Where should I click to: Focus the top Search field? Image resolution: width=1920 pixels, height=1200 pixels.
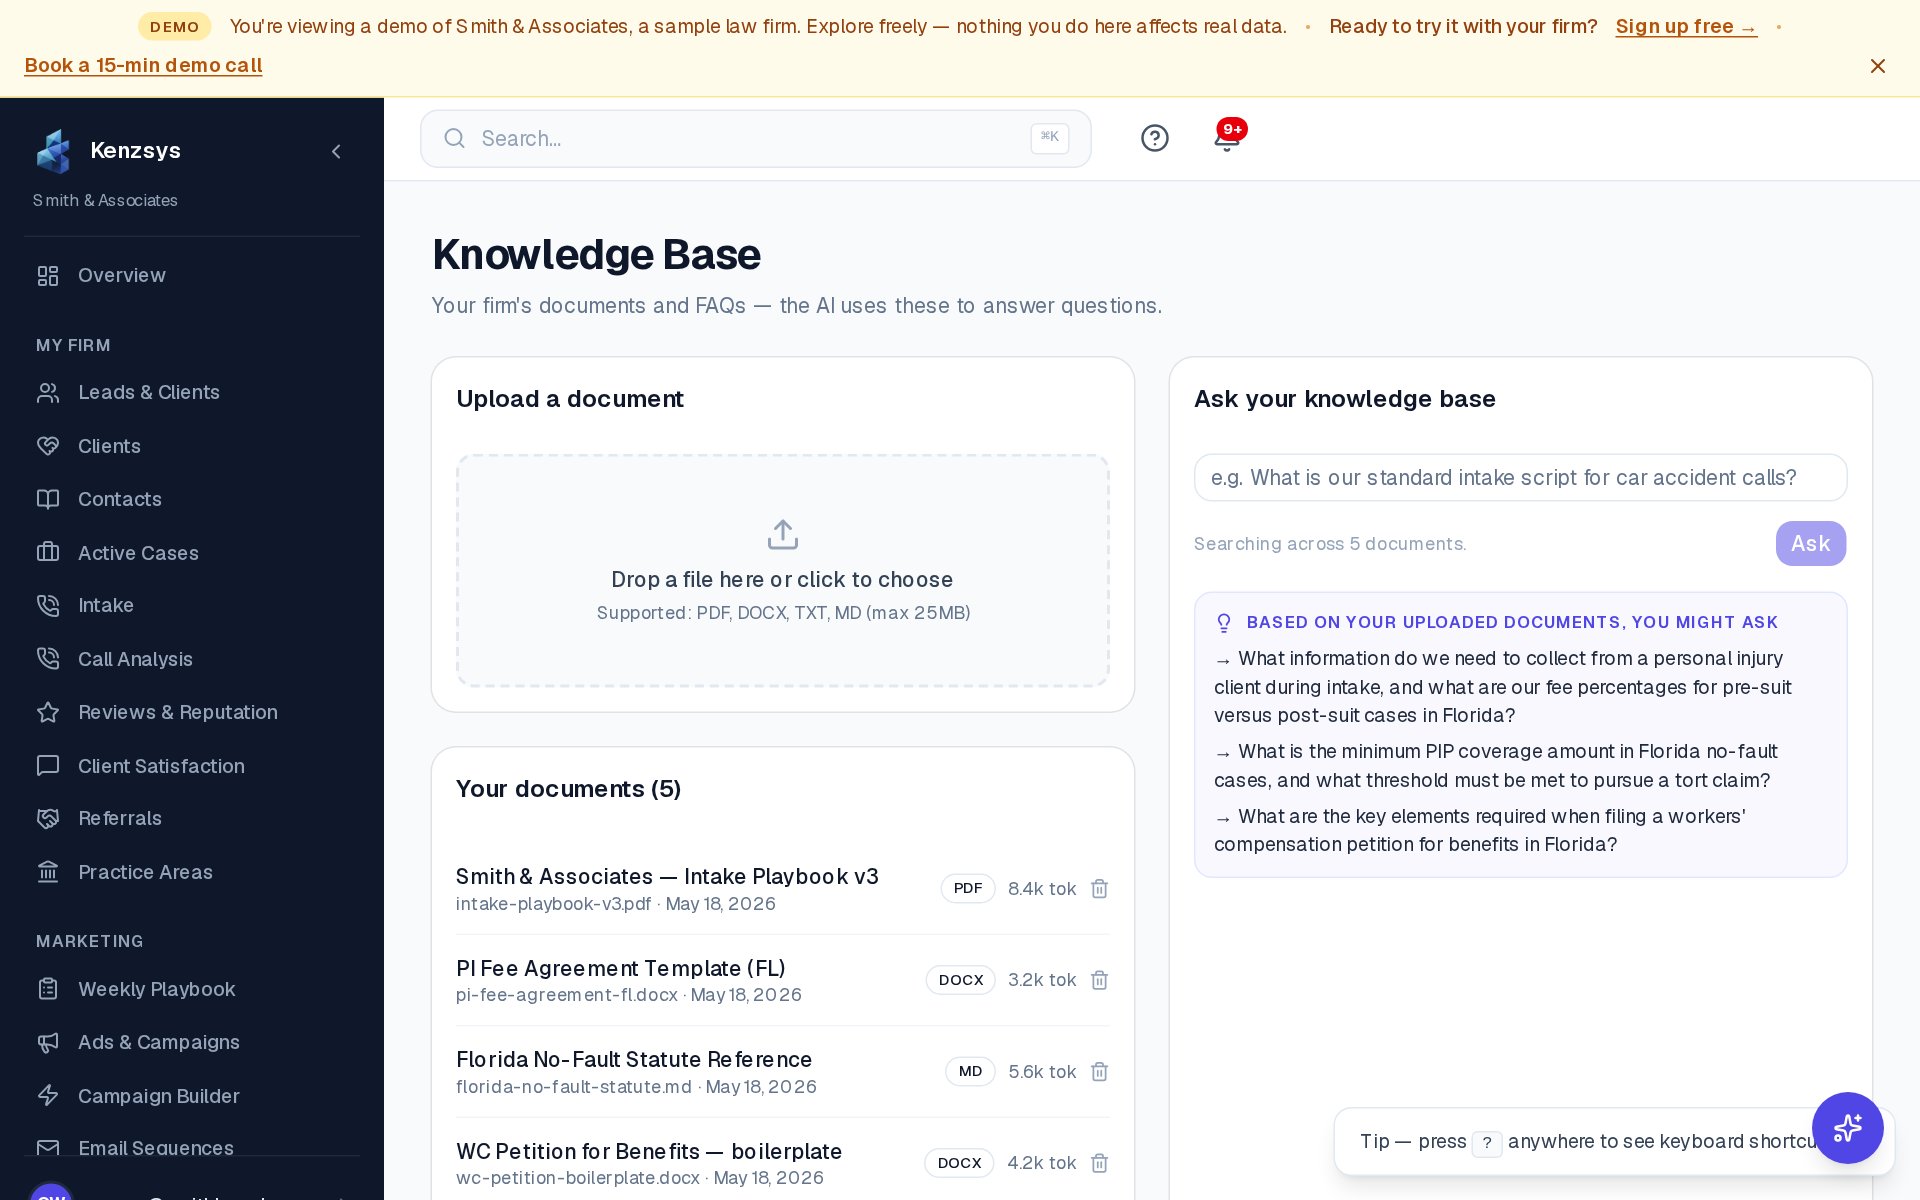point(755,139)
